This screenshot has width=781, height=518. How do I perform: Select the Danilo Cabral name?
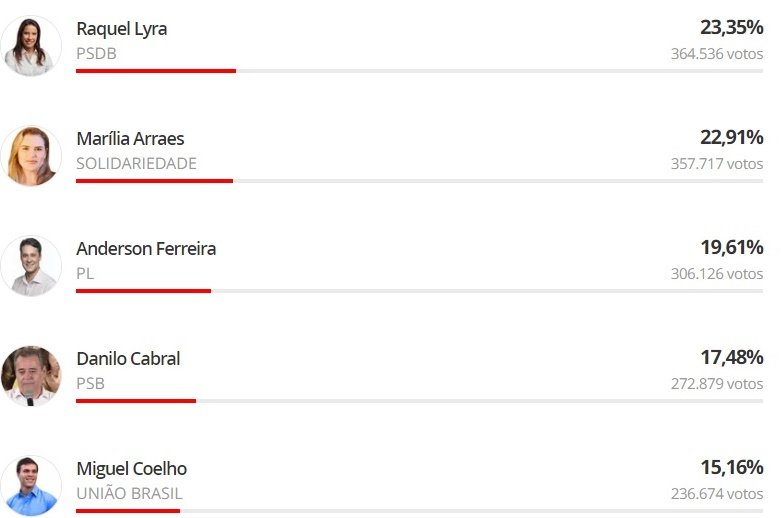(128, 359)
